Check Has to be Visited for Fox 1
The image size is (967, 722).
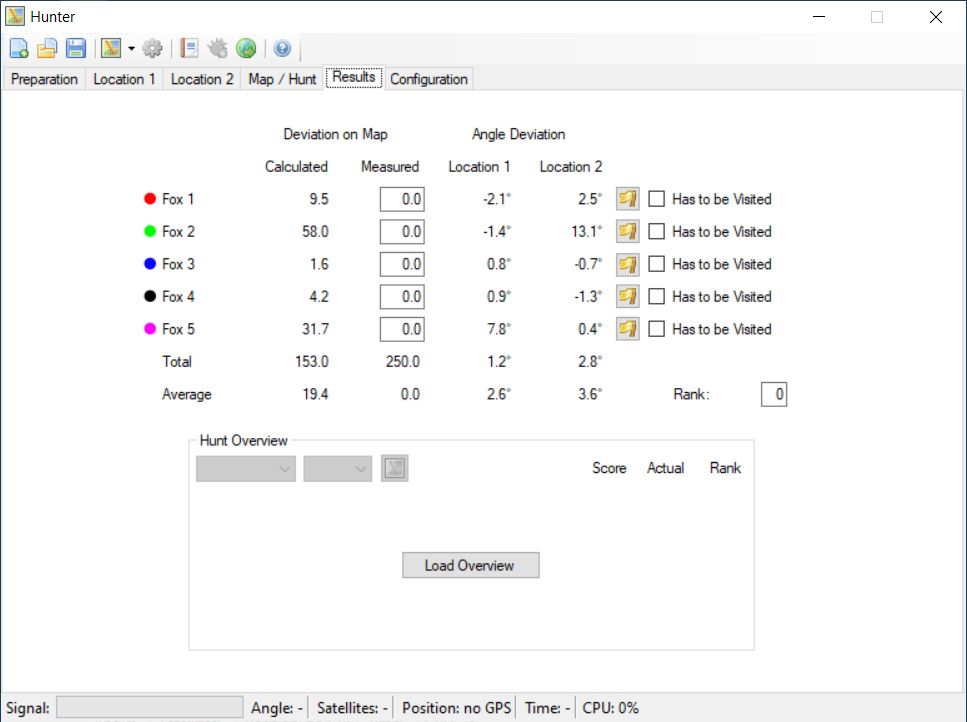pos(657,199)
